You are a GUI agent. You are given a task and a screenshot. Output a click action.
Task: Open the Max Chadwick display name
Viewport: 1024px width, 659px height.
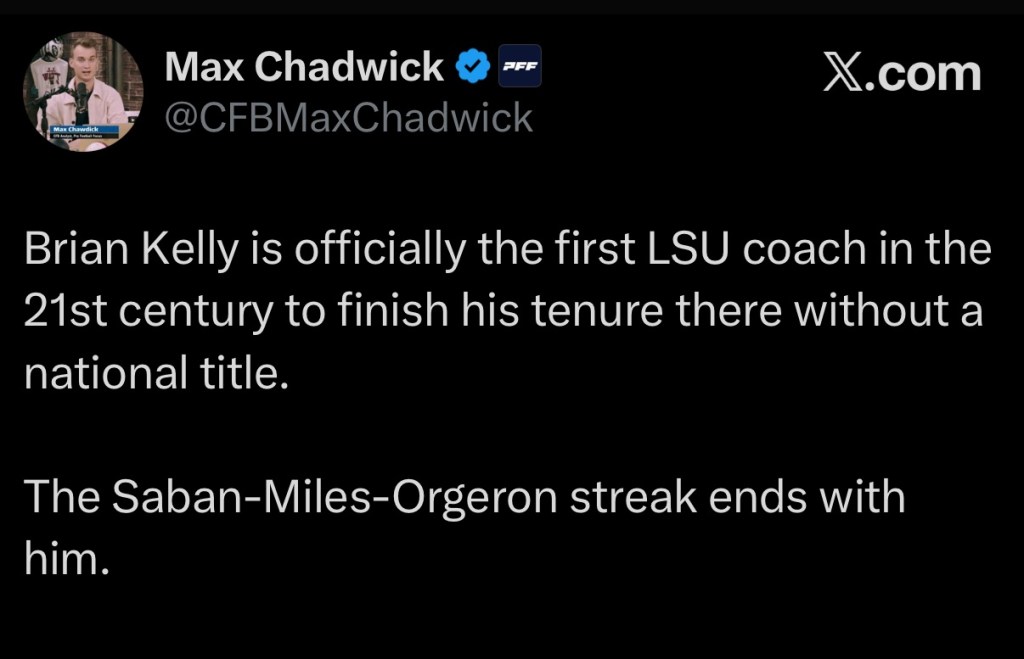[304, 67]
